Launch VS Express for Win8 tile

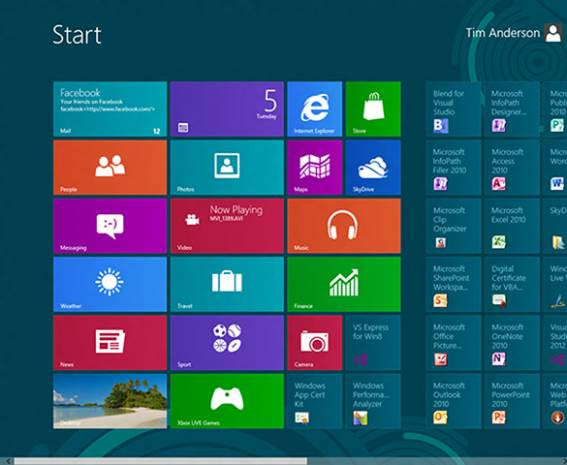click(373, 343)
